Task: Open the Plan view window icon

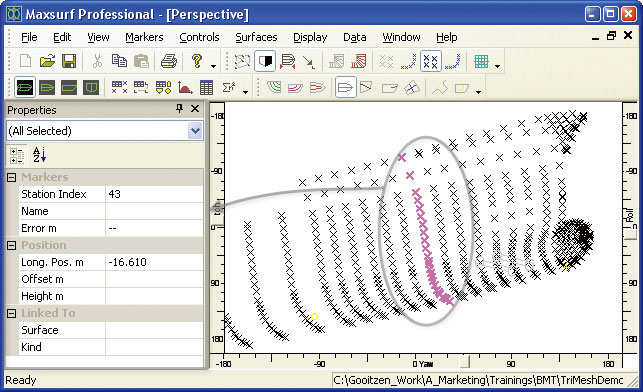Action: click(x=47, y=87)
